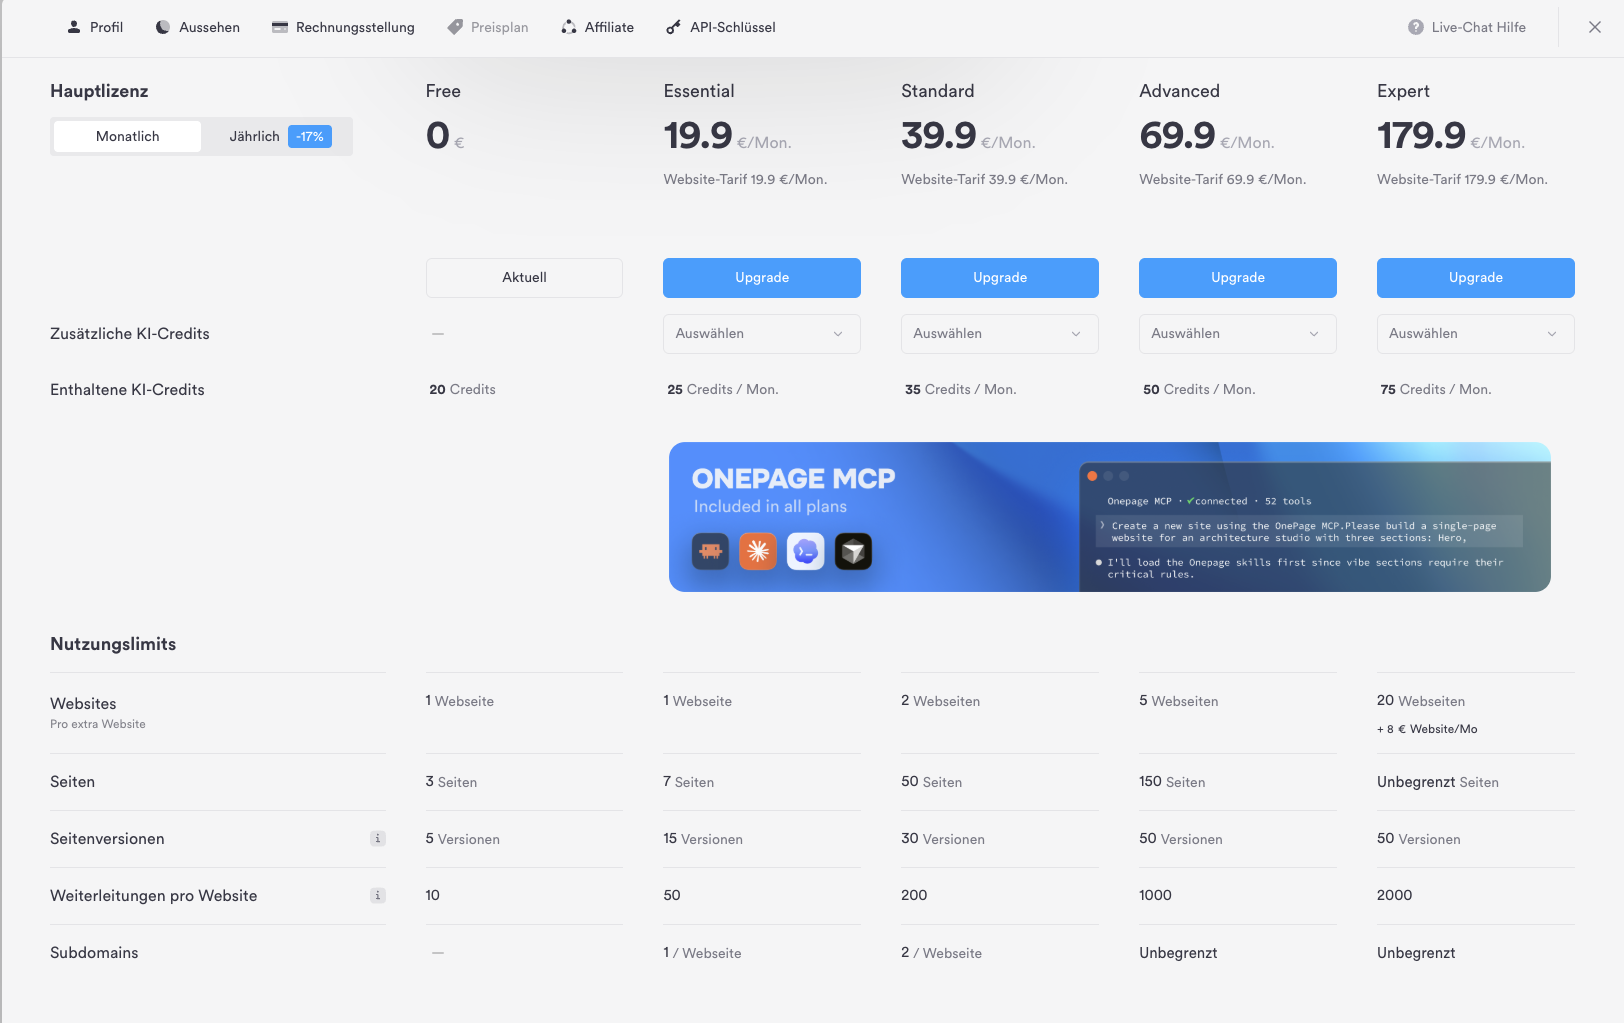Click the '20 Webseiten' Expert value
Image resolution: width=1624 pixels, height=1023 pixels.
click(x=1421, y=701)
